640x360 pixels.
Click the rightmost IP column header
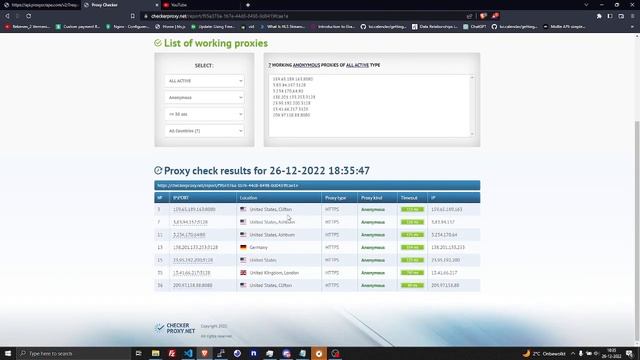[x=453, y=198]
